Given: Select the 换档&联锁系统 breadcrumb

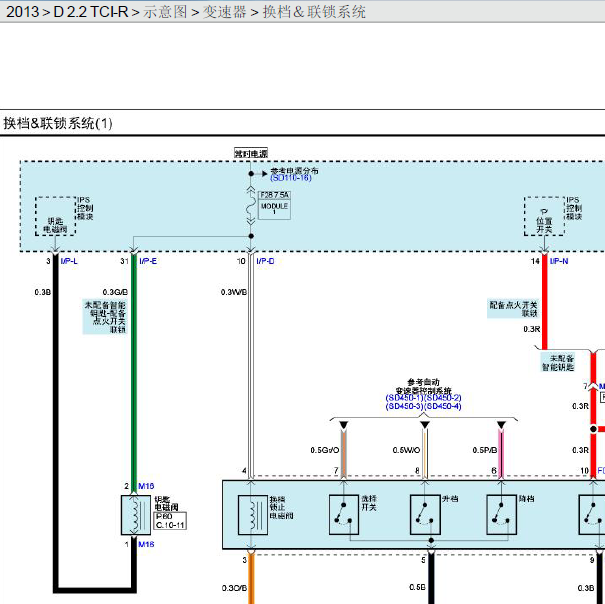Looking at the screenshot, I should tap(314, 12).
